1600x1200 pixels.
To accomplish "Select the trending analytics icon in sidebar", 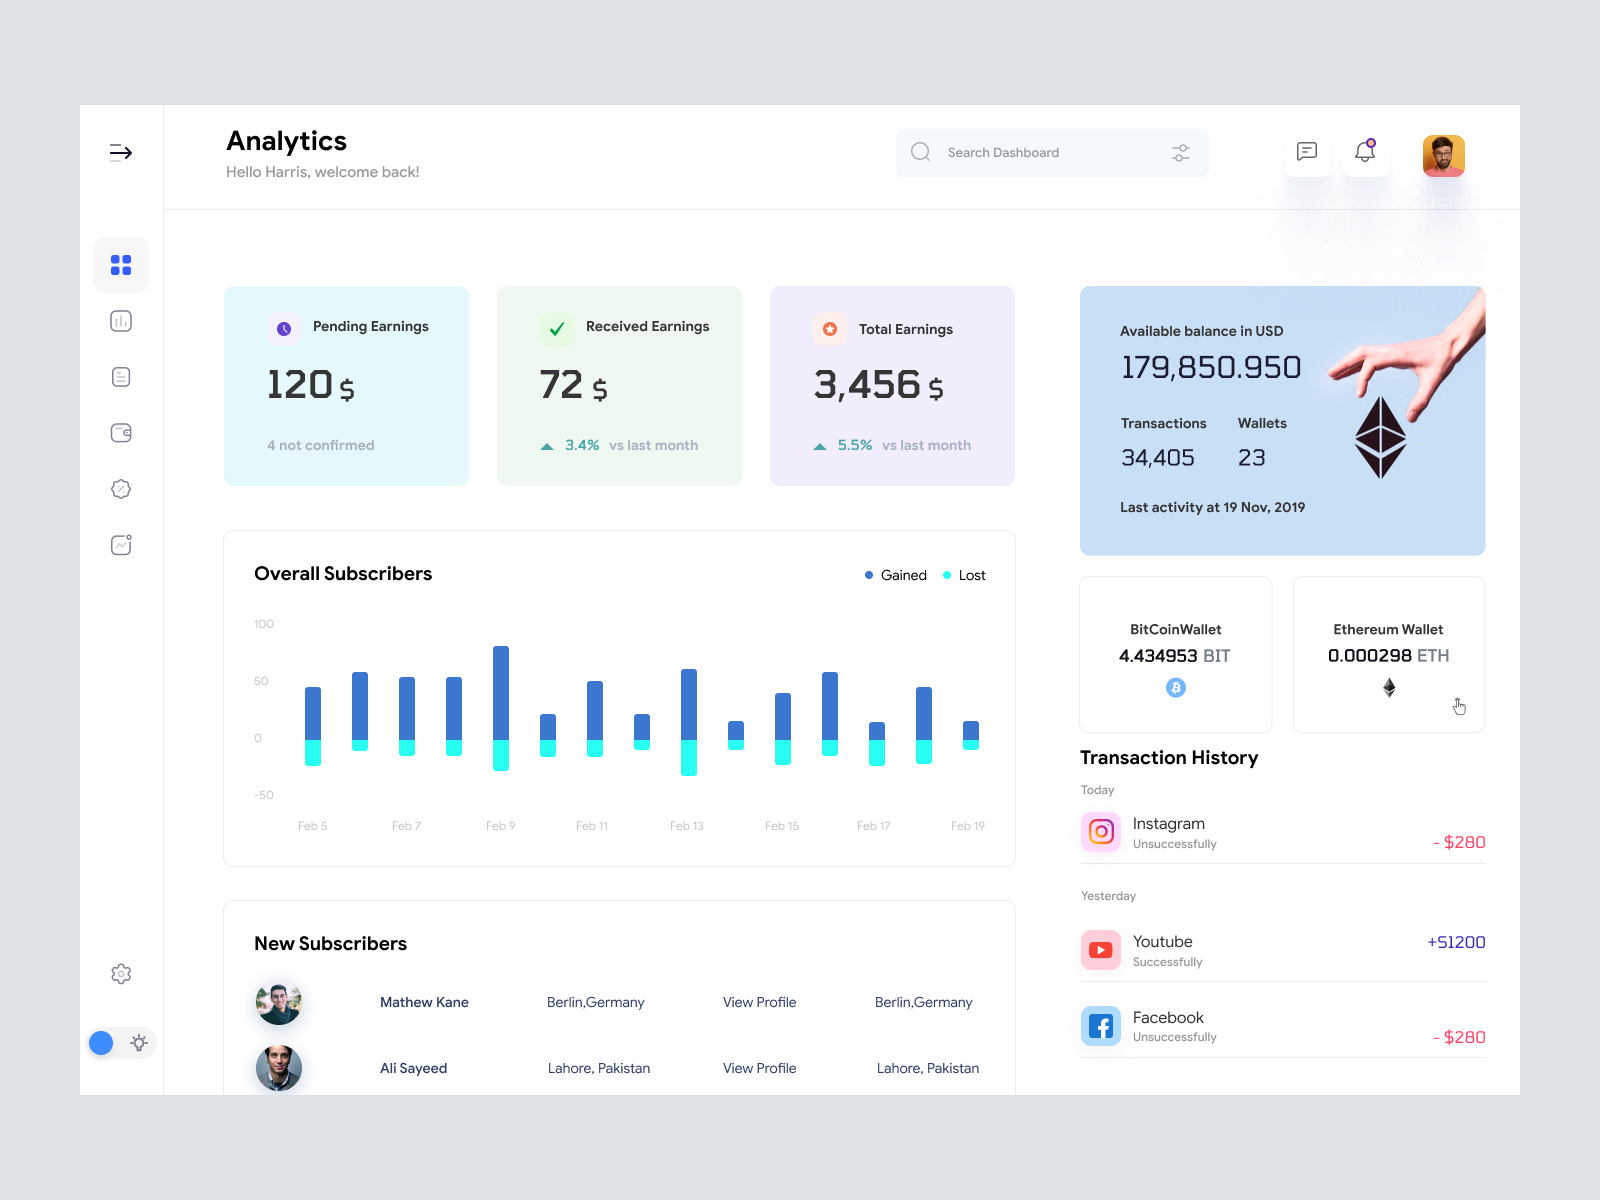I will point(121,544).
